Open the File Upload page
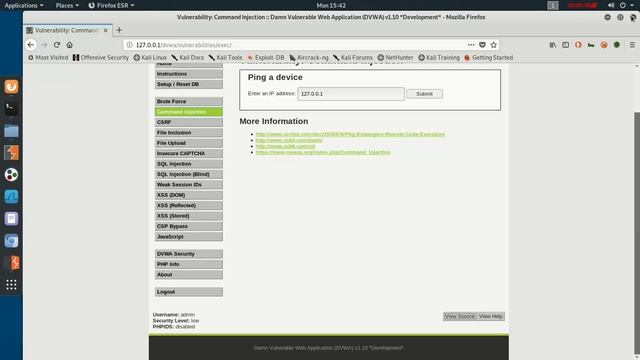The height and width of the screenshot is (360, 640). pos(189,143)
